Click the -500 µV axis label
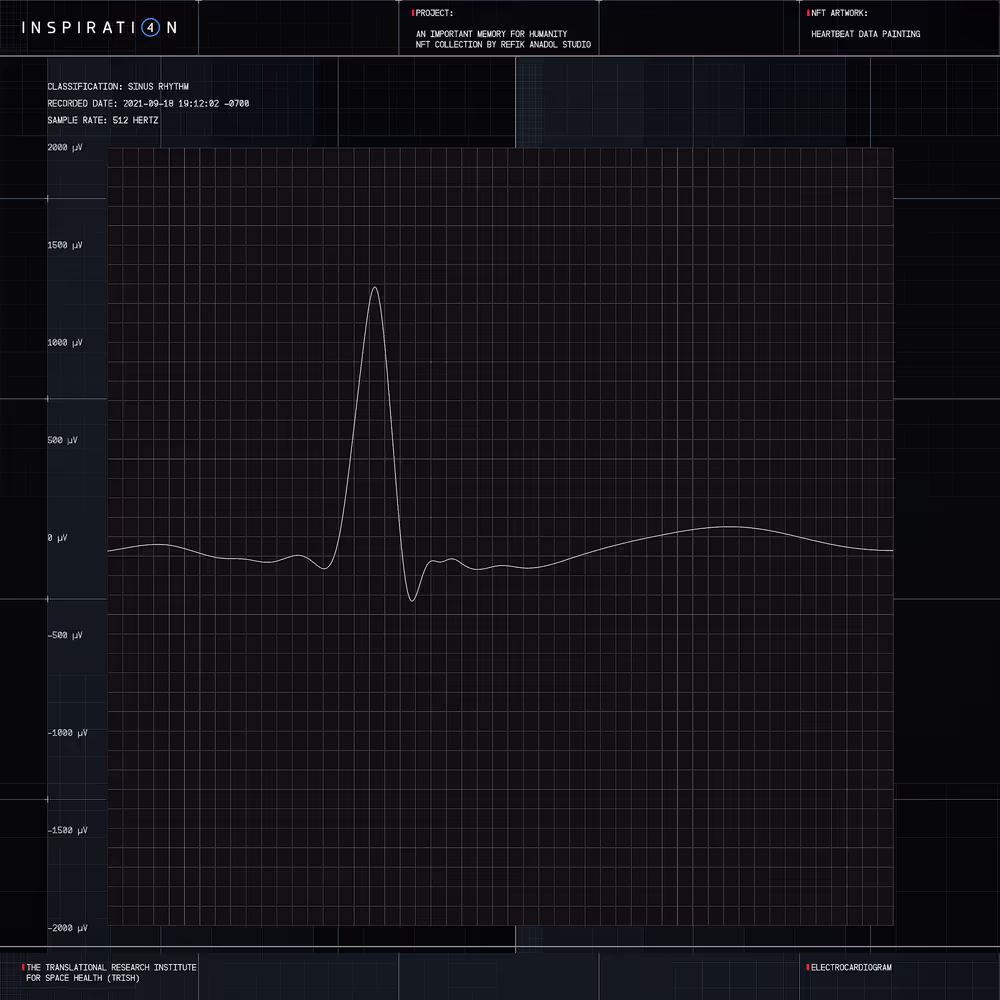Screen dimensions: 1000x1000 65,635
